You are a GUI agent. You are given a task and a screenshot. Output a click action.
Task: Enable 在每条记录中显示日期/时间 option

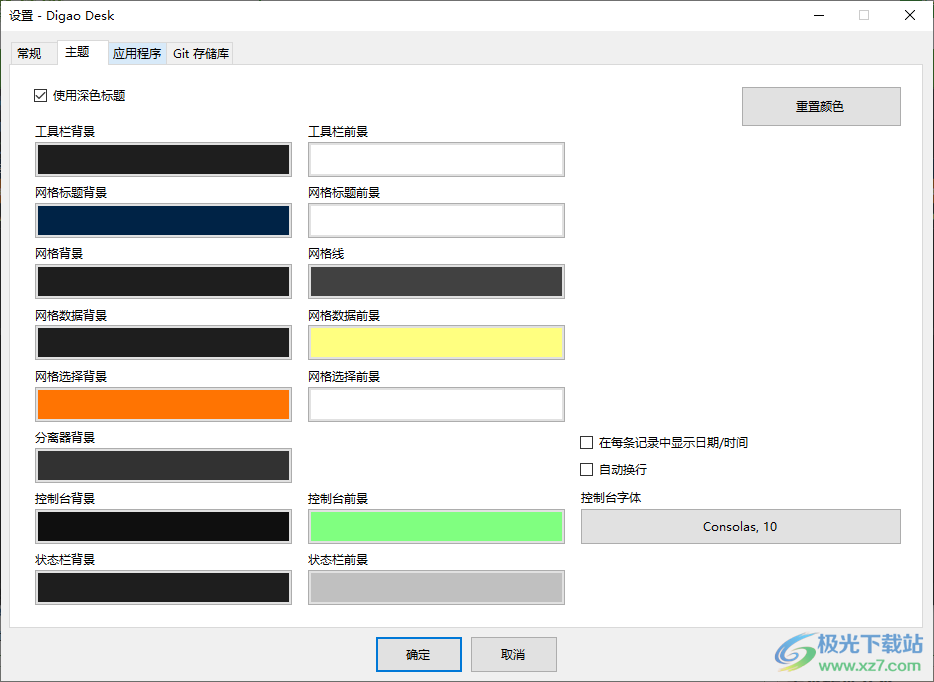(585, 442)
